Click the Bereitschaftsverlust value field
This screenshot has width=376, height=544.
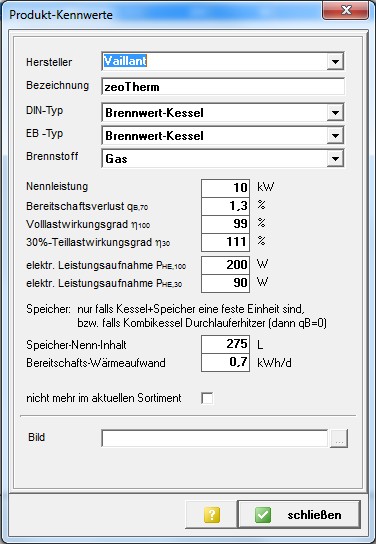click(x=225, y=206)
